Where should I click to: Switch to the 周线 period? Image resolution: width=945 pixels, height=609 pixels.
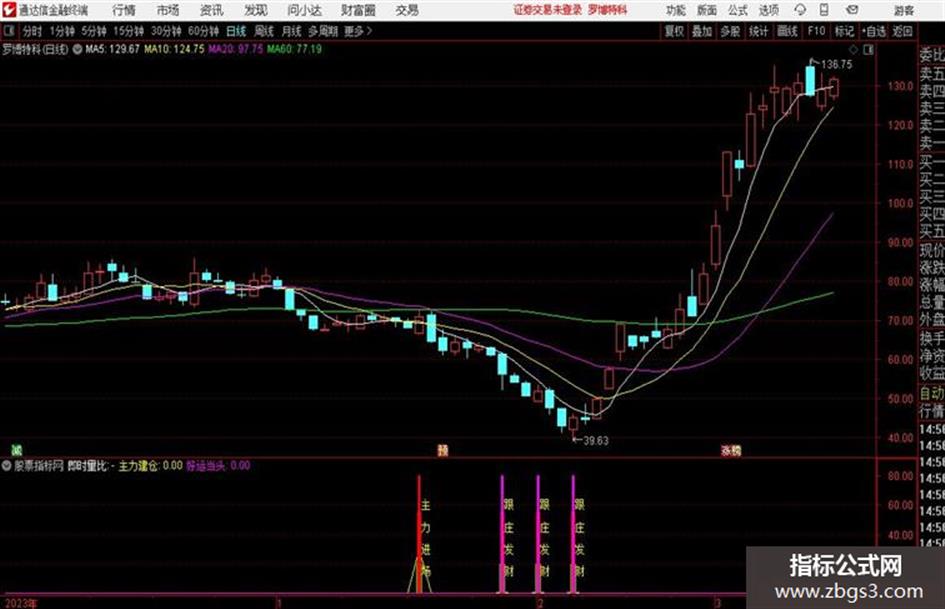[263, 31]
